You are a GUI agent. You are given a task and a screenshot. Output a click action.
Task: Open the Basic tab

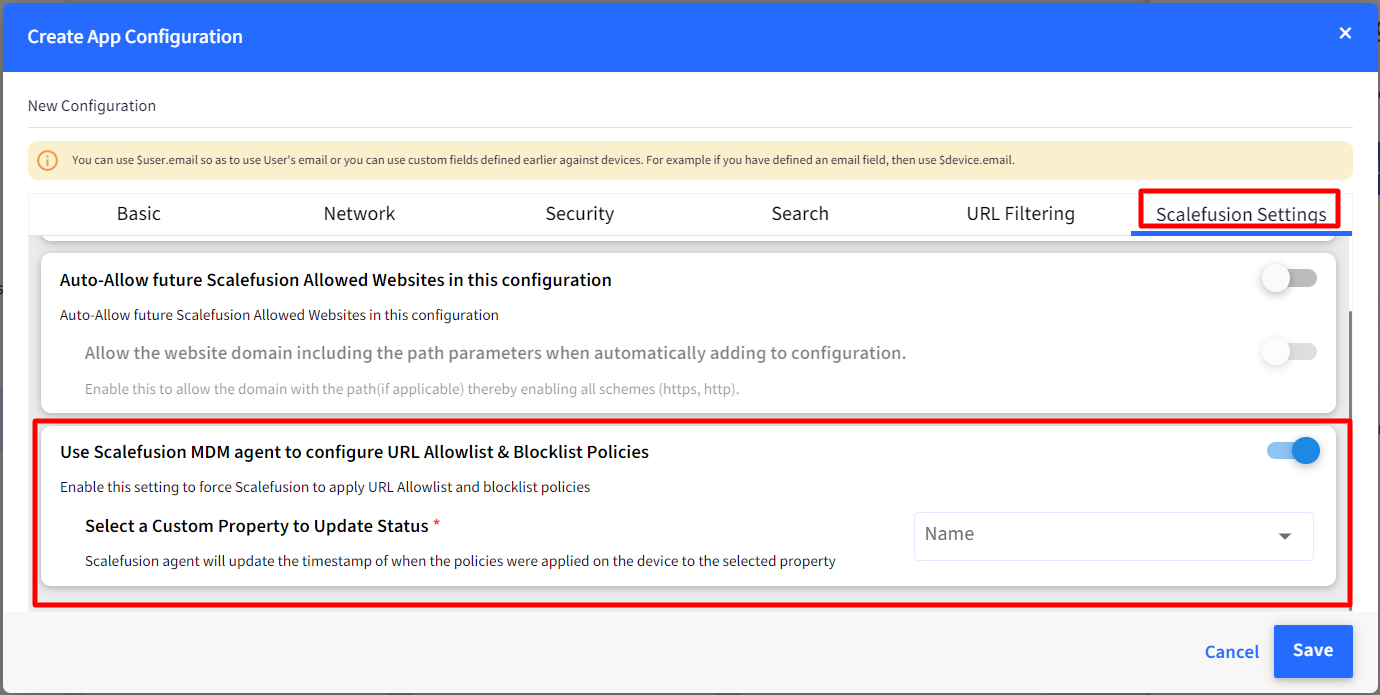point(139,214)
